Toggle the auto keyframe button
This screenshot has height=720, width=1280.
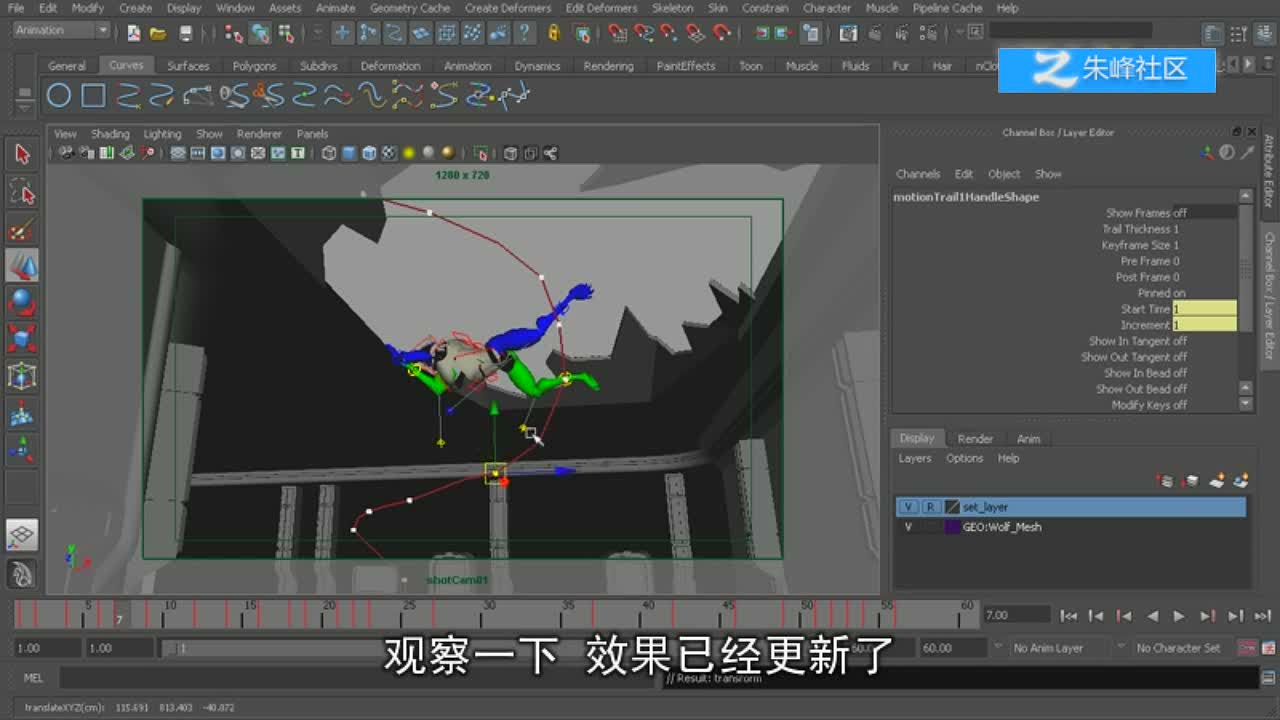point(1248,648)
